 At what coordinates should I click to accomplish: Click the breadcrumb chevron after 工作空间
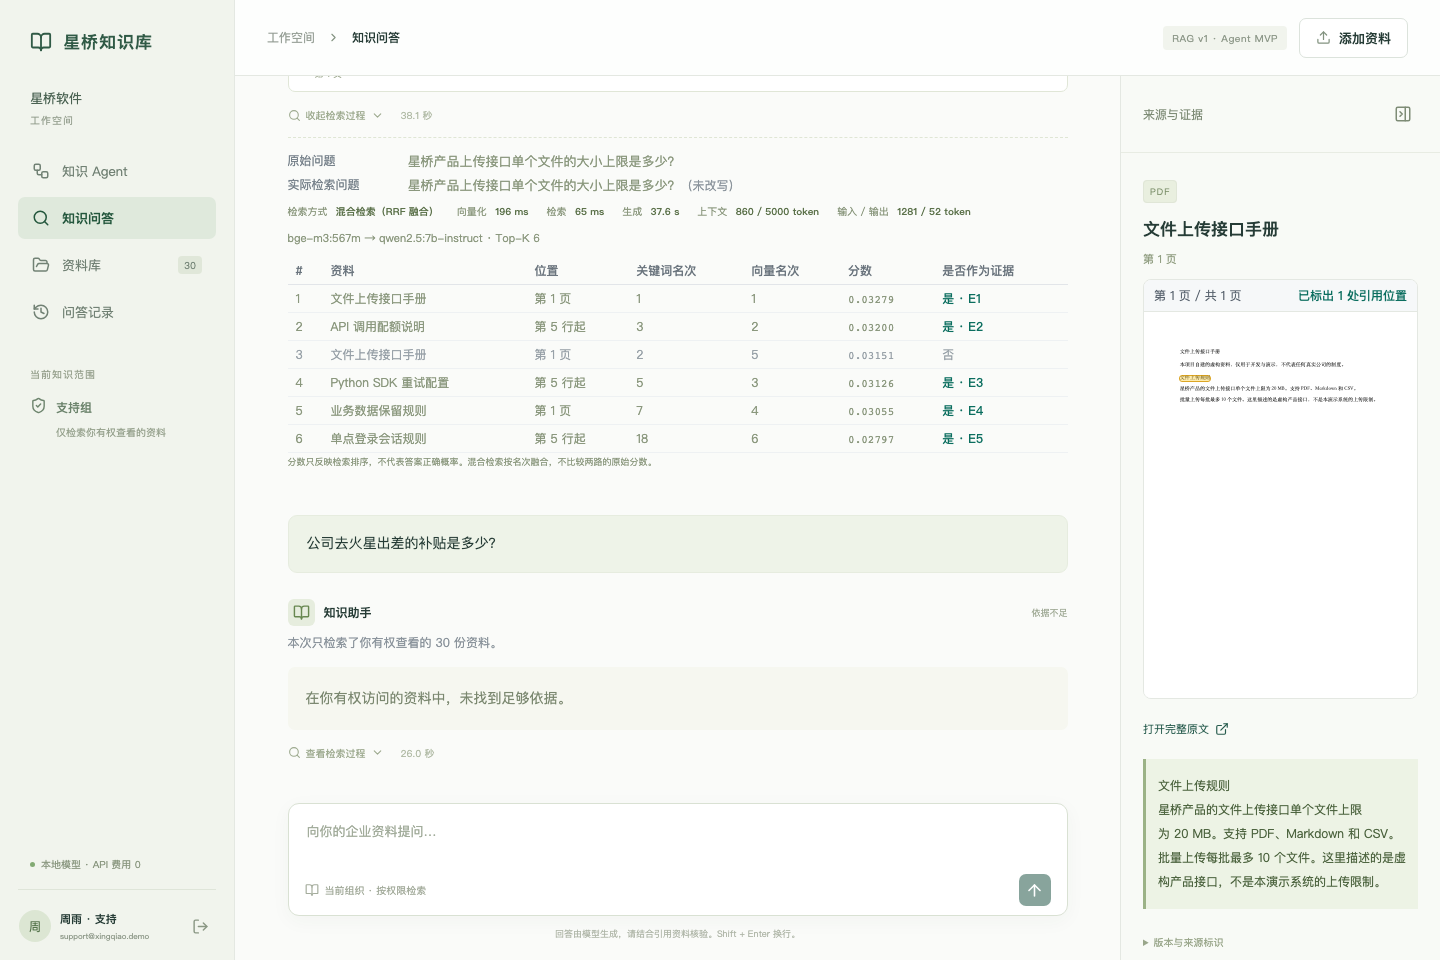point(333,38)
